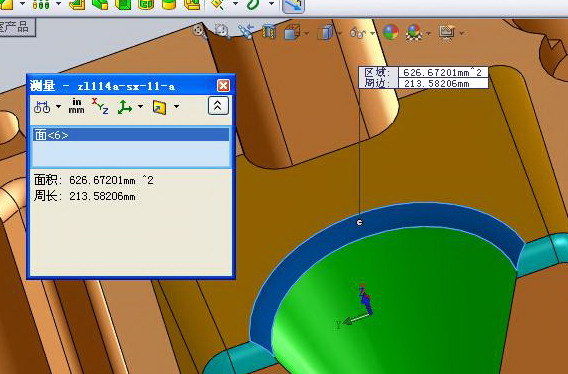Click the Edit Appearance color sphere icon
Image resolution: width=568 pixels, height=374 pixels.
[x=391, y=32]
